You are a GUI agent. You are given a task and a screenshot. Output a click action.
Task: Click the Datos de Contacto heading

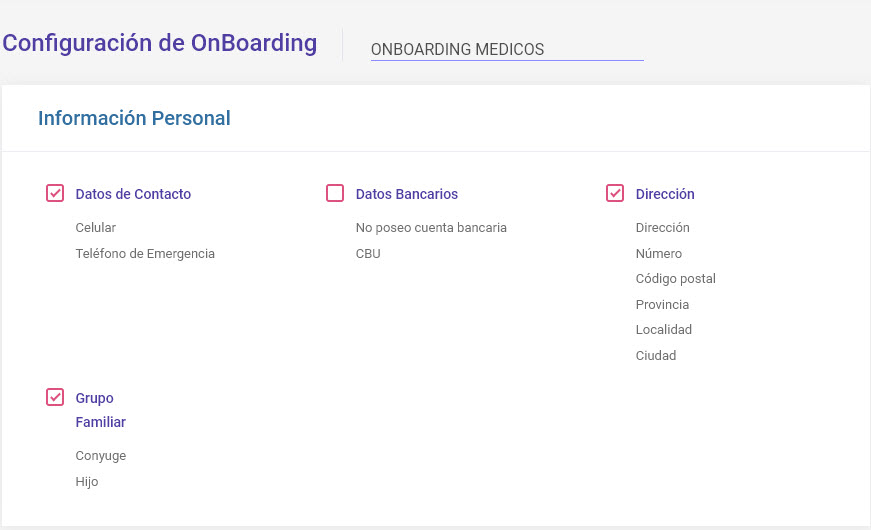[x=133, y=194]
